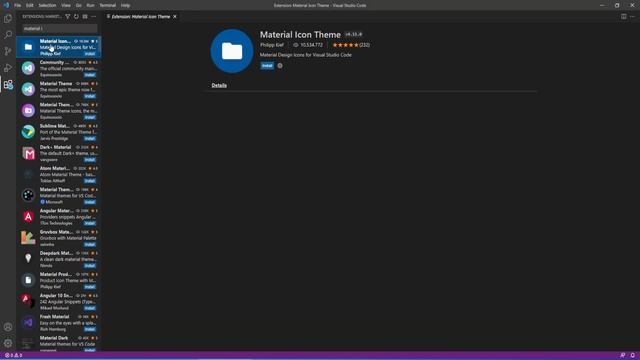The height and width of the screenshot is (360, 640).
Task: Click the Dark+ Material extension icon
Action: point(28,153)
